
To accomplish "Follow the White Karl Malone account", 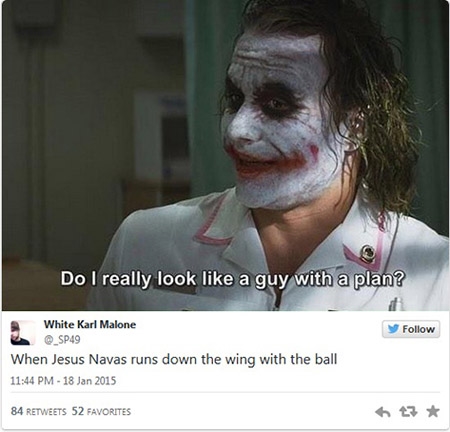I will tap(411, 329).
